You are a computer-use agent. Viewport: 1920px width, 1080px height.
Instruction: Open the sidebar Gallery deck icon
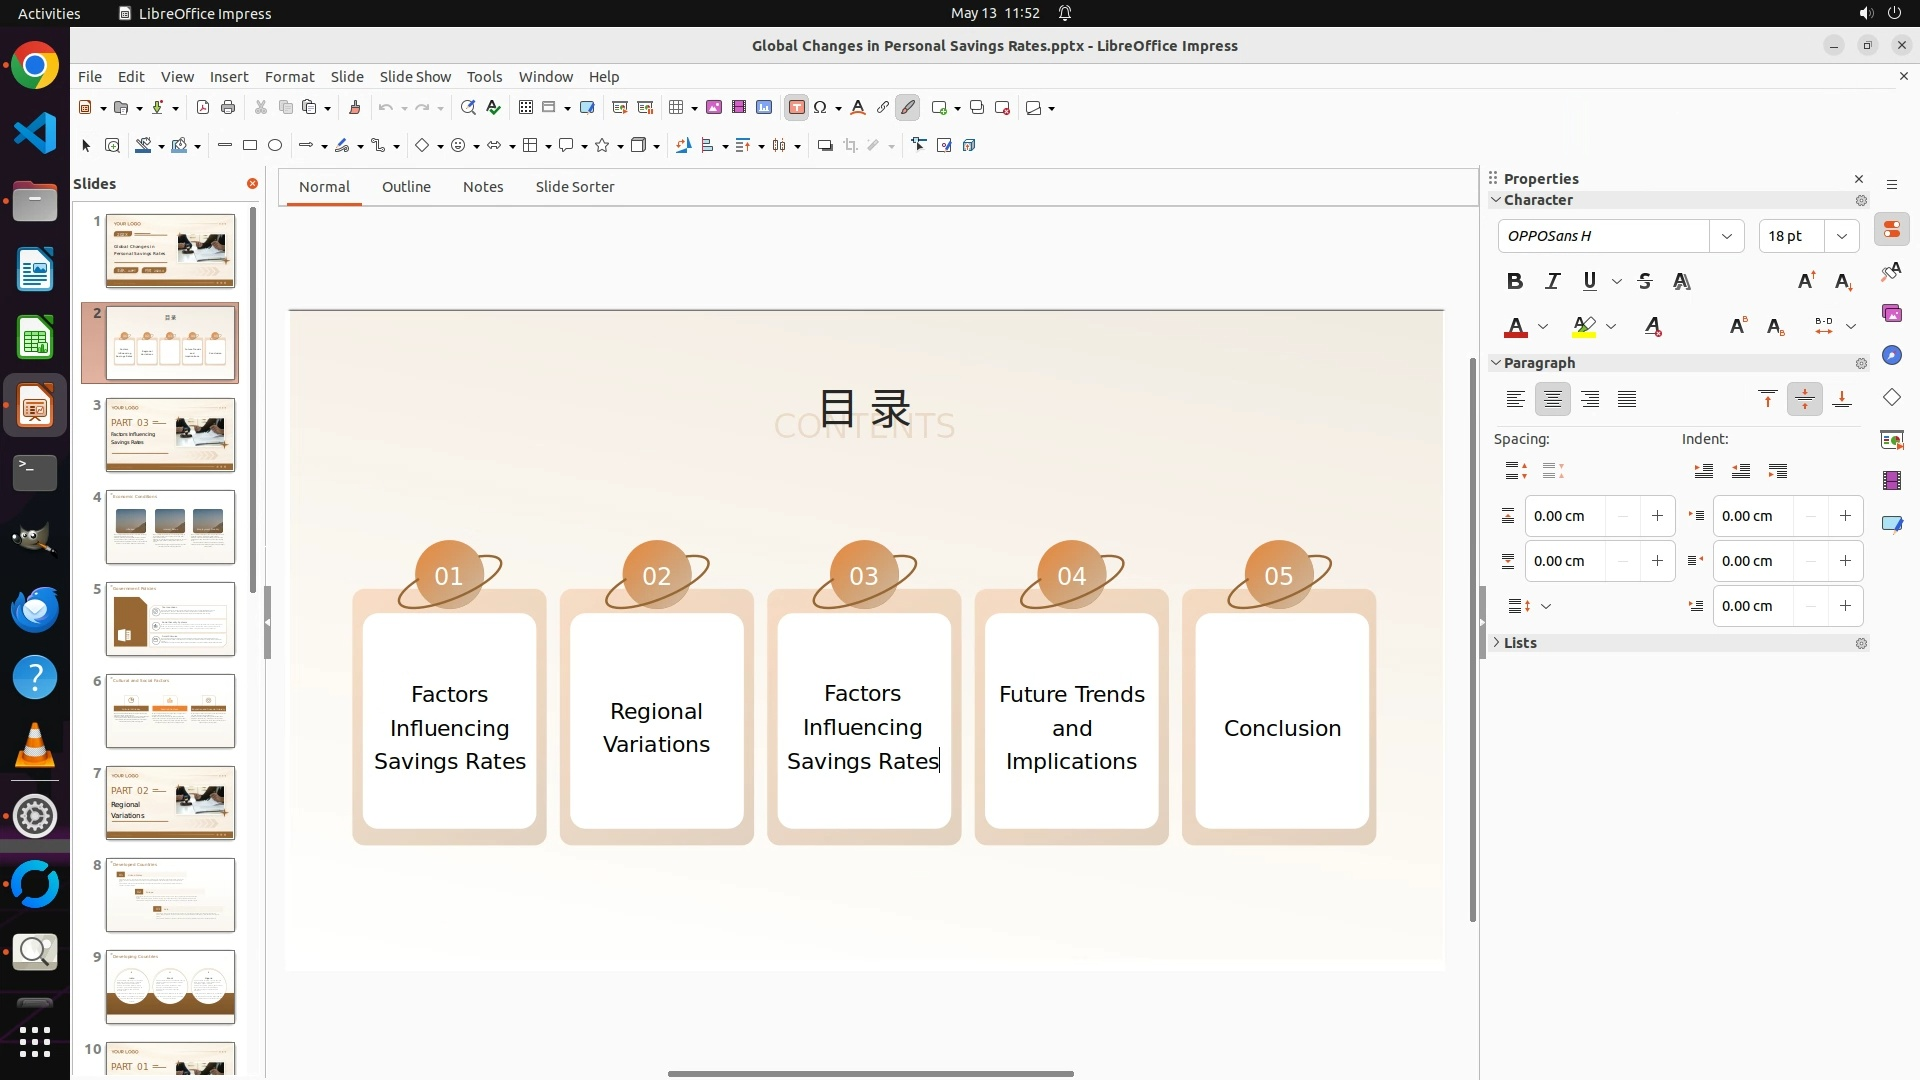(x=1891, y=314)
